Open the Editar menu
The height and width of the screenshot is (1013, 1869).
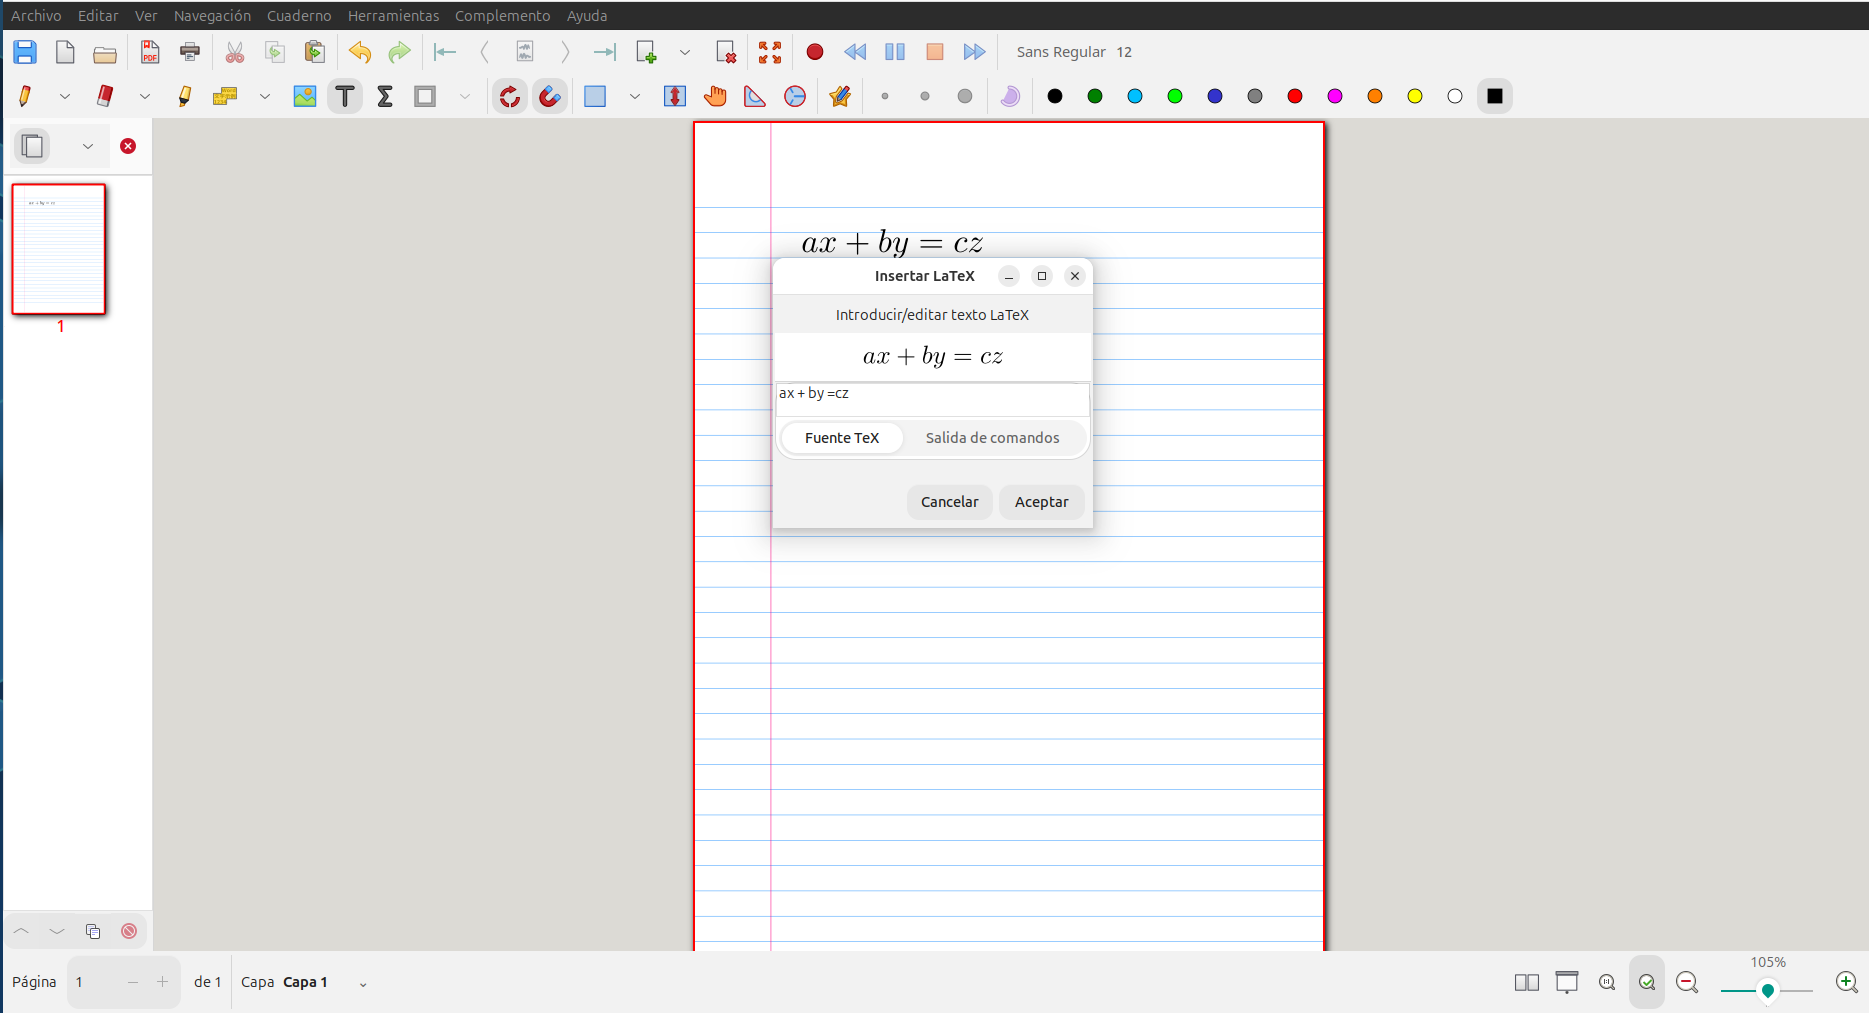(x=98, y=15)
